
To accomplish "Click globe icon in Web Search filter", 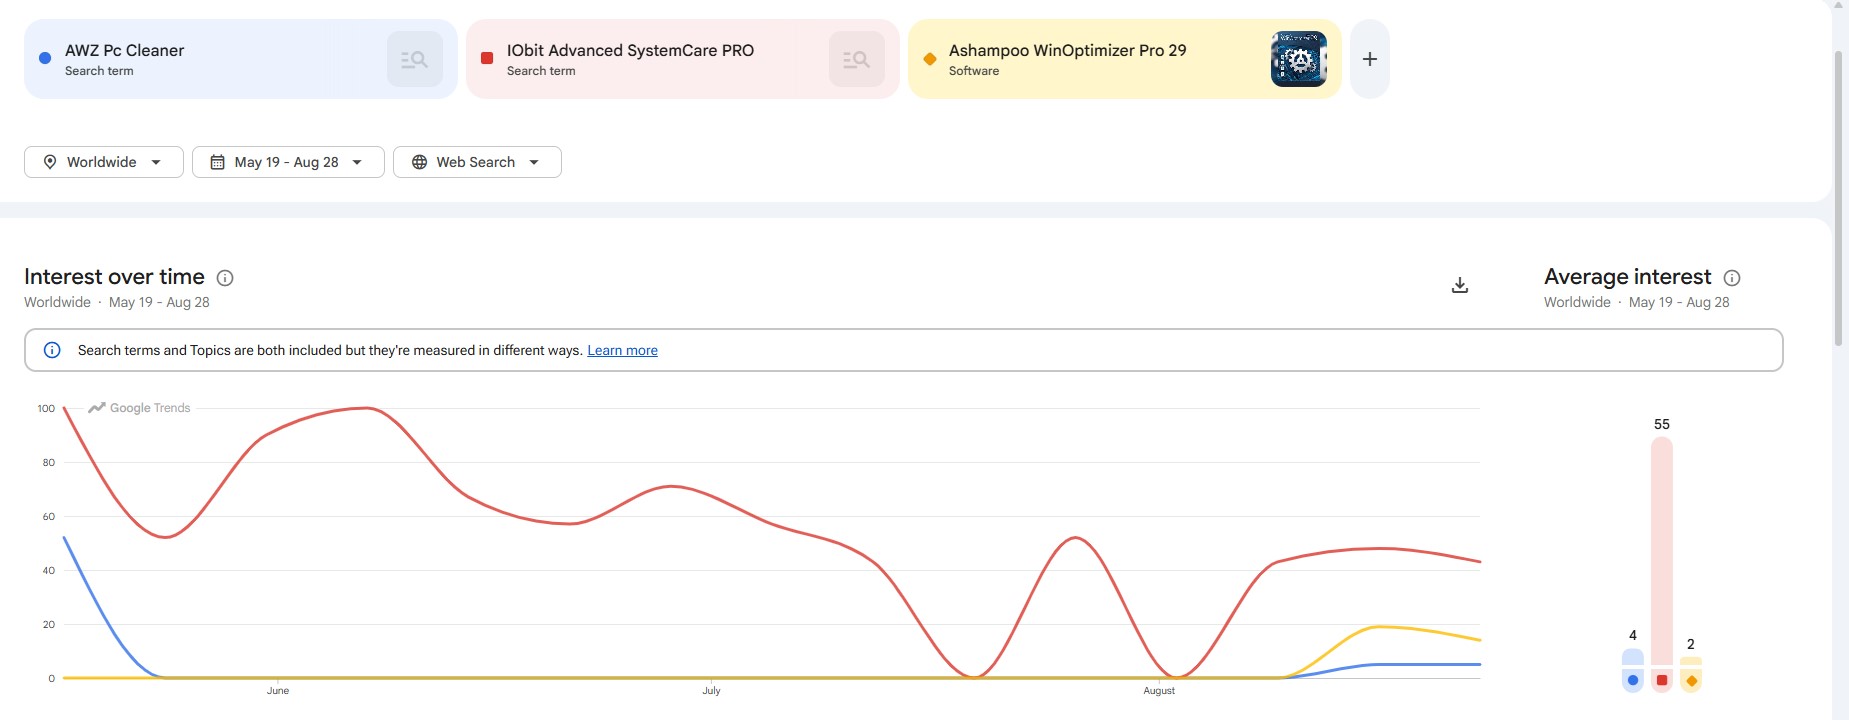I will [419, 162].
